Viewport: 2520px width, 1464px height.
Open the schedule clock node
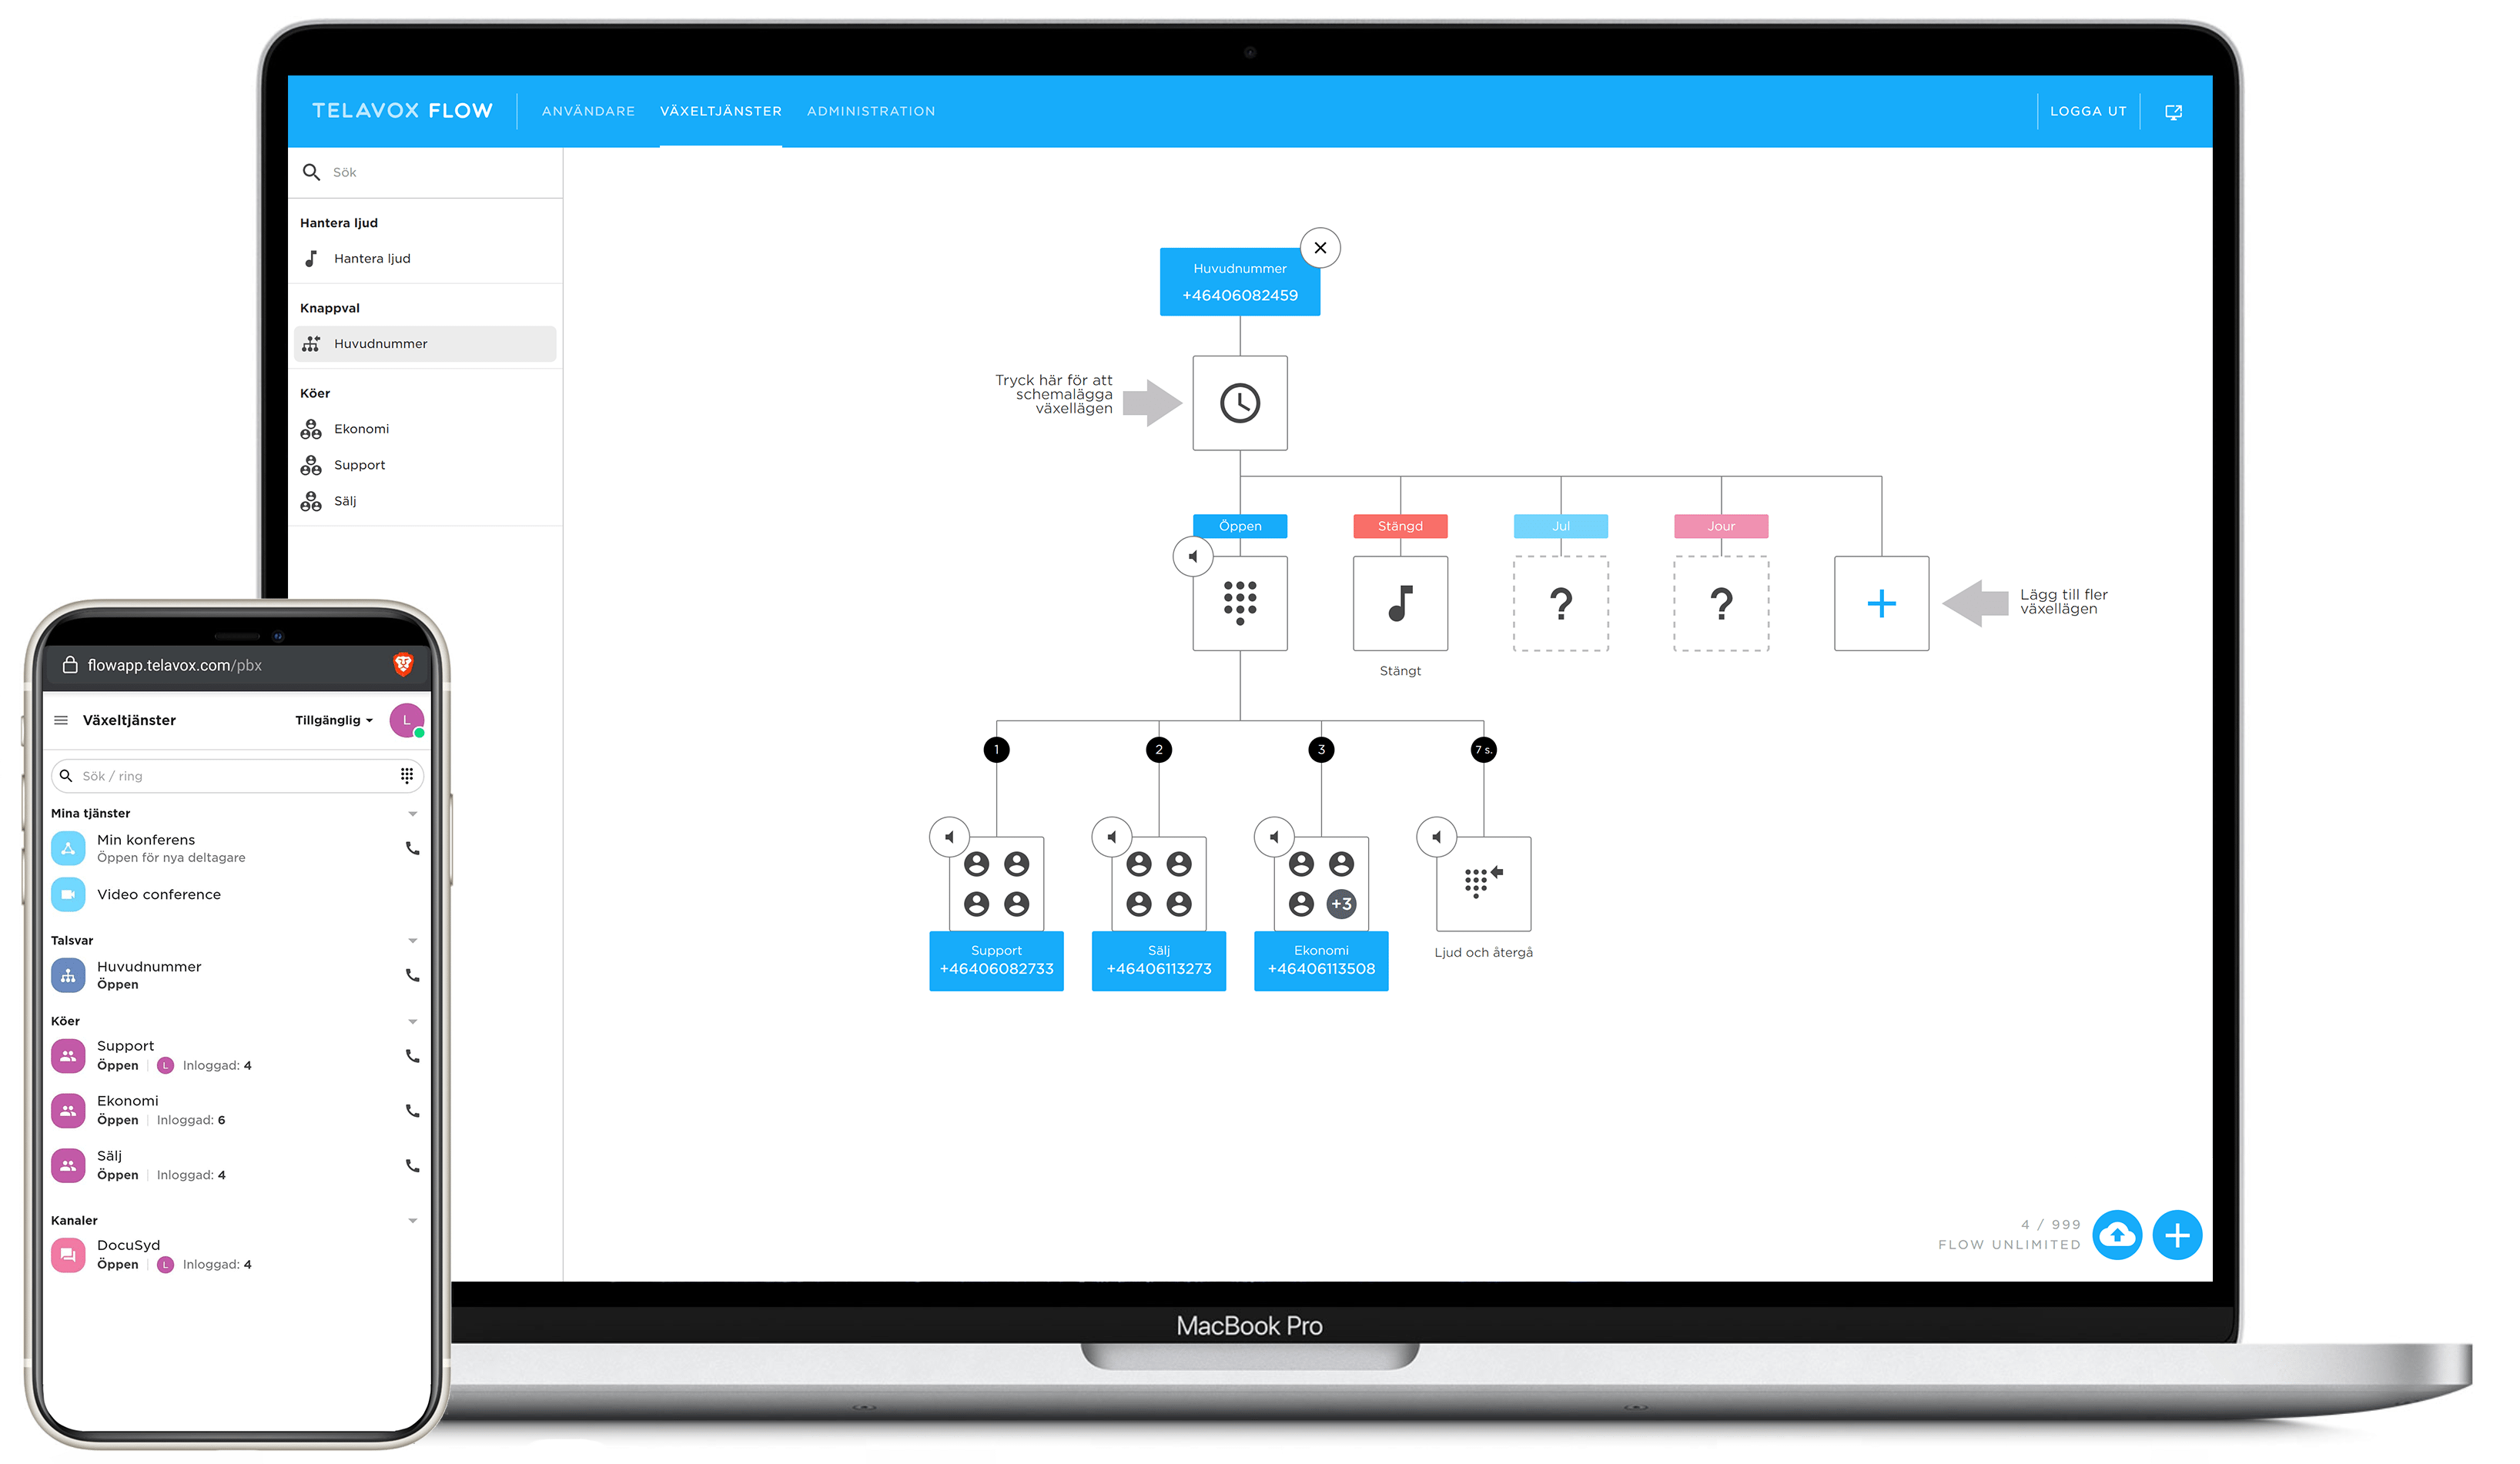click(1240, 403)
